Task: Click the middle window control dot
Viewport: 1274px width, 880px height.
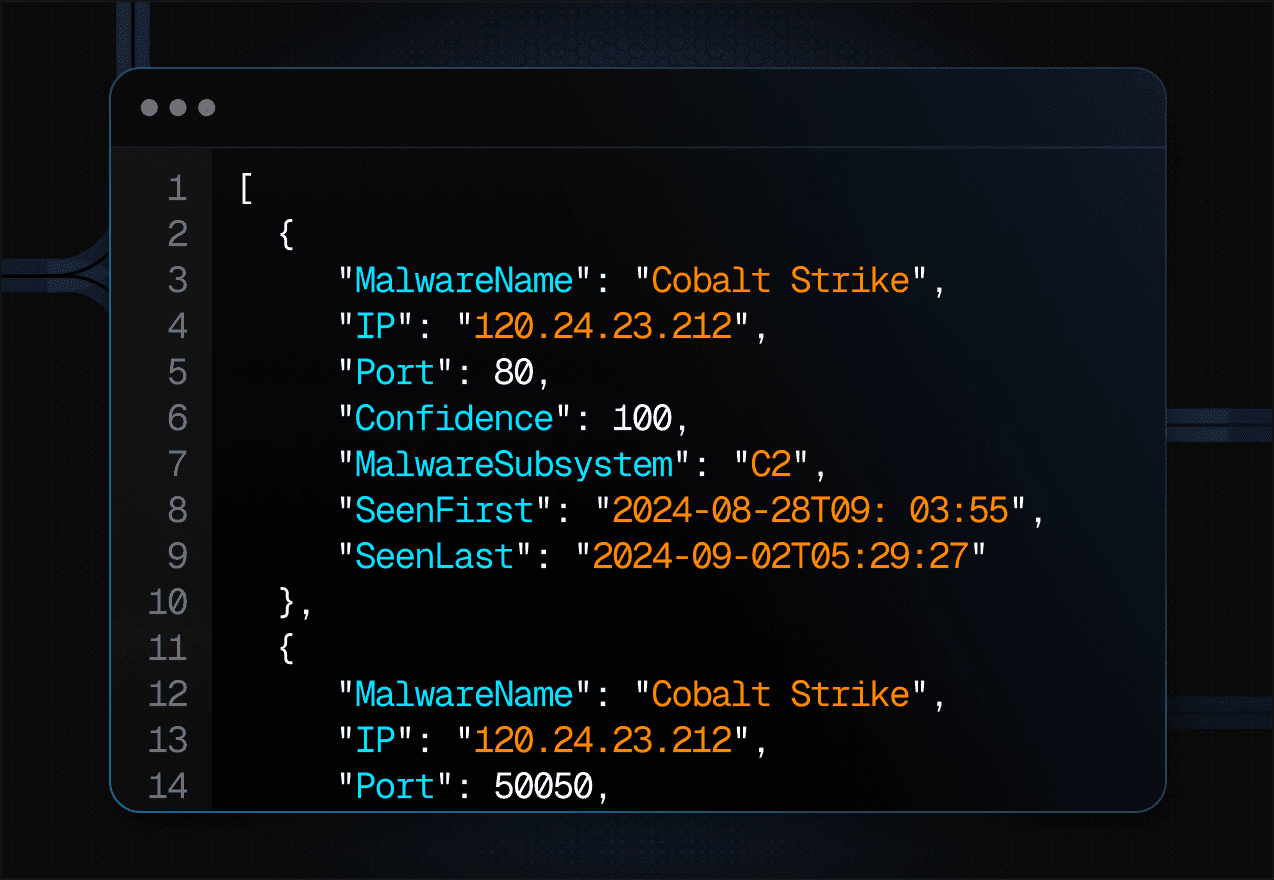Action: tap(178, 108)
